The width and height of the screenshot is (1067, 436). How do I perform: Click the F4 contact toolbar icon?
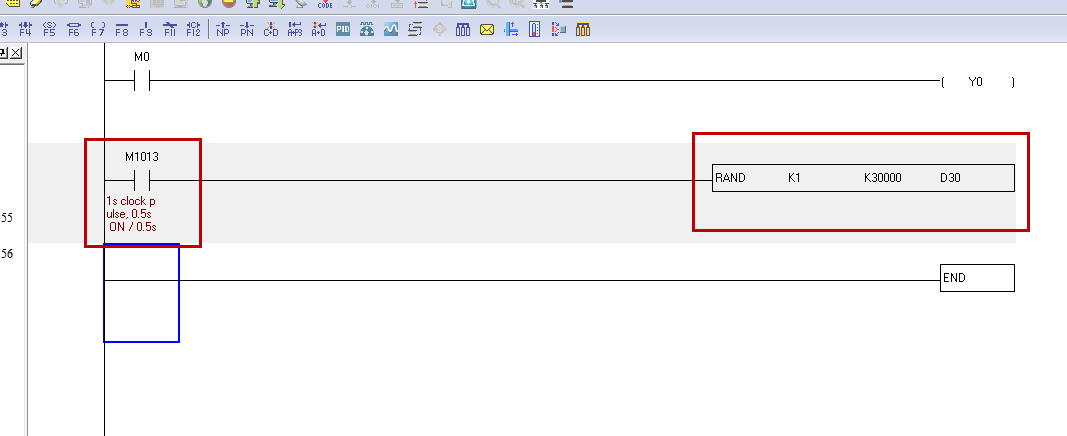click(25, 29)
